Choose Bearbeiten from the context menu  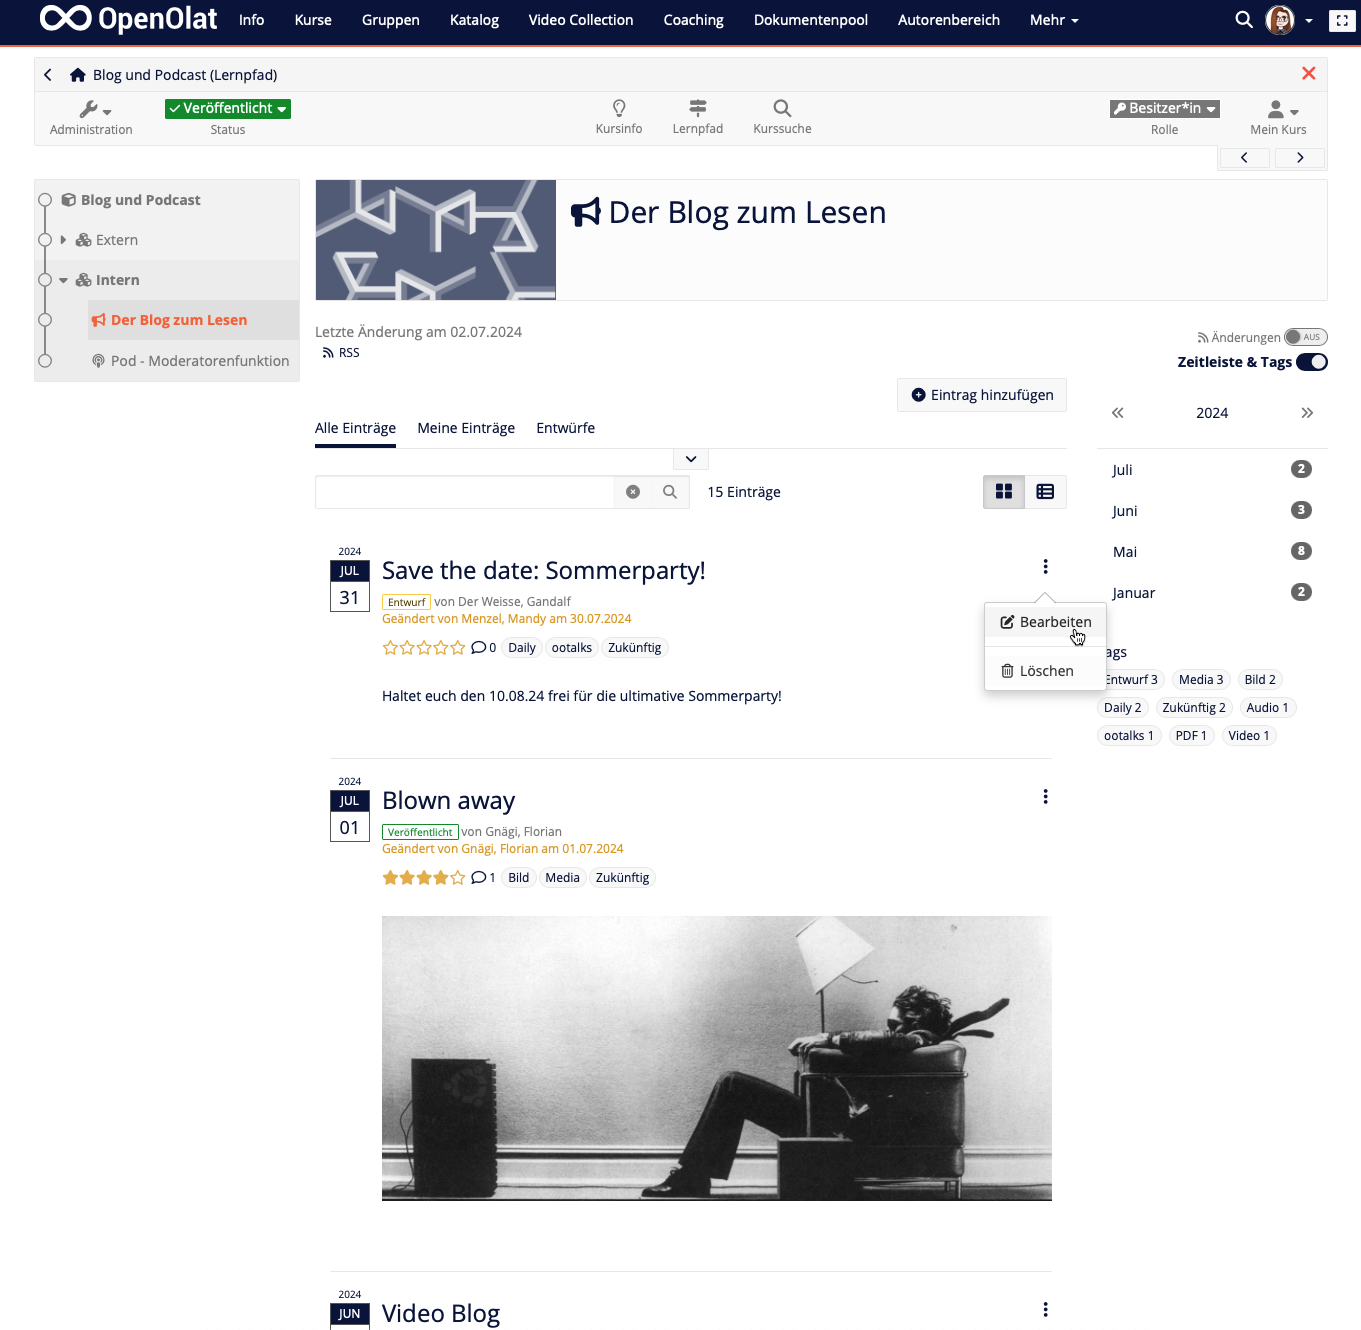pos(1045,621)
